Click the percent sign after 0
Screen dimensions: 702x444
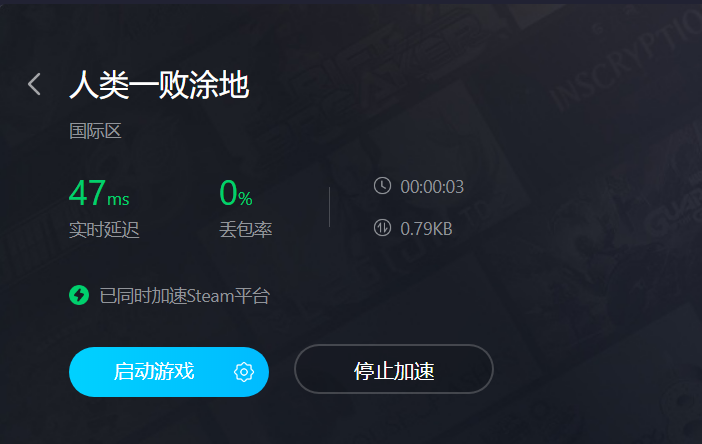245,198
